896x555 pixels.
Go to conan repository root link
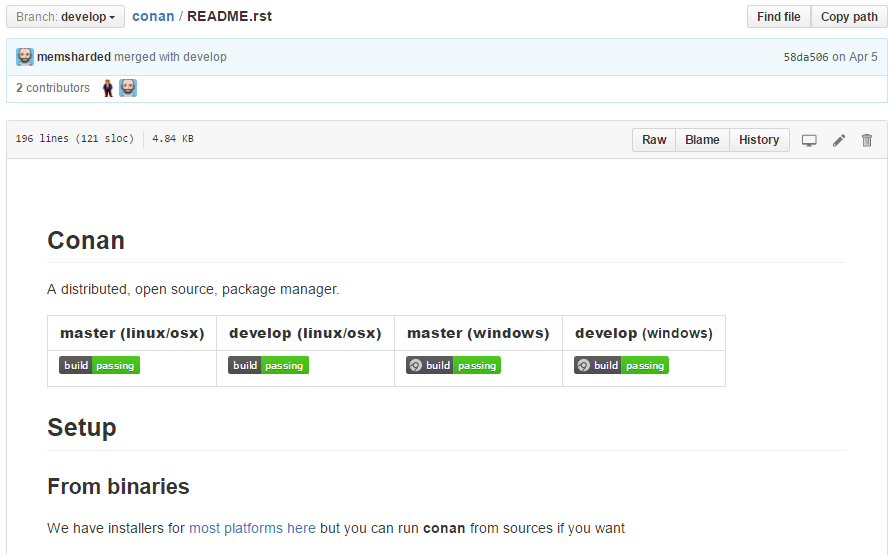[153, 17]
